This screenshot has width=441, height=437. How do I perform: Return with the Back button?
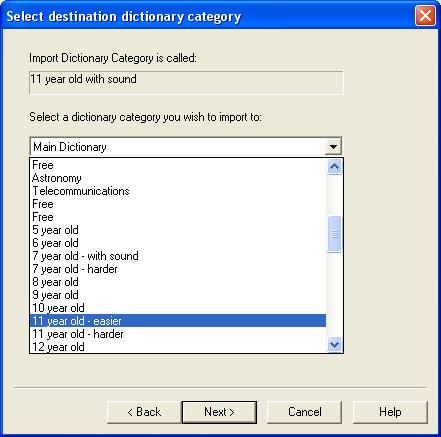point(144,412)
